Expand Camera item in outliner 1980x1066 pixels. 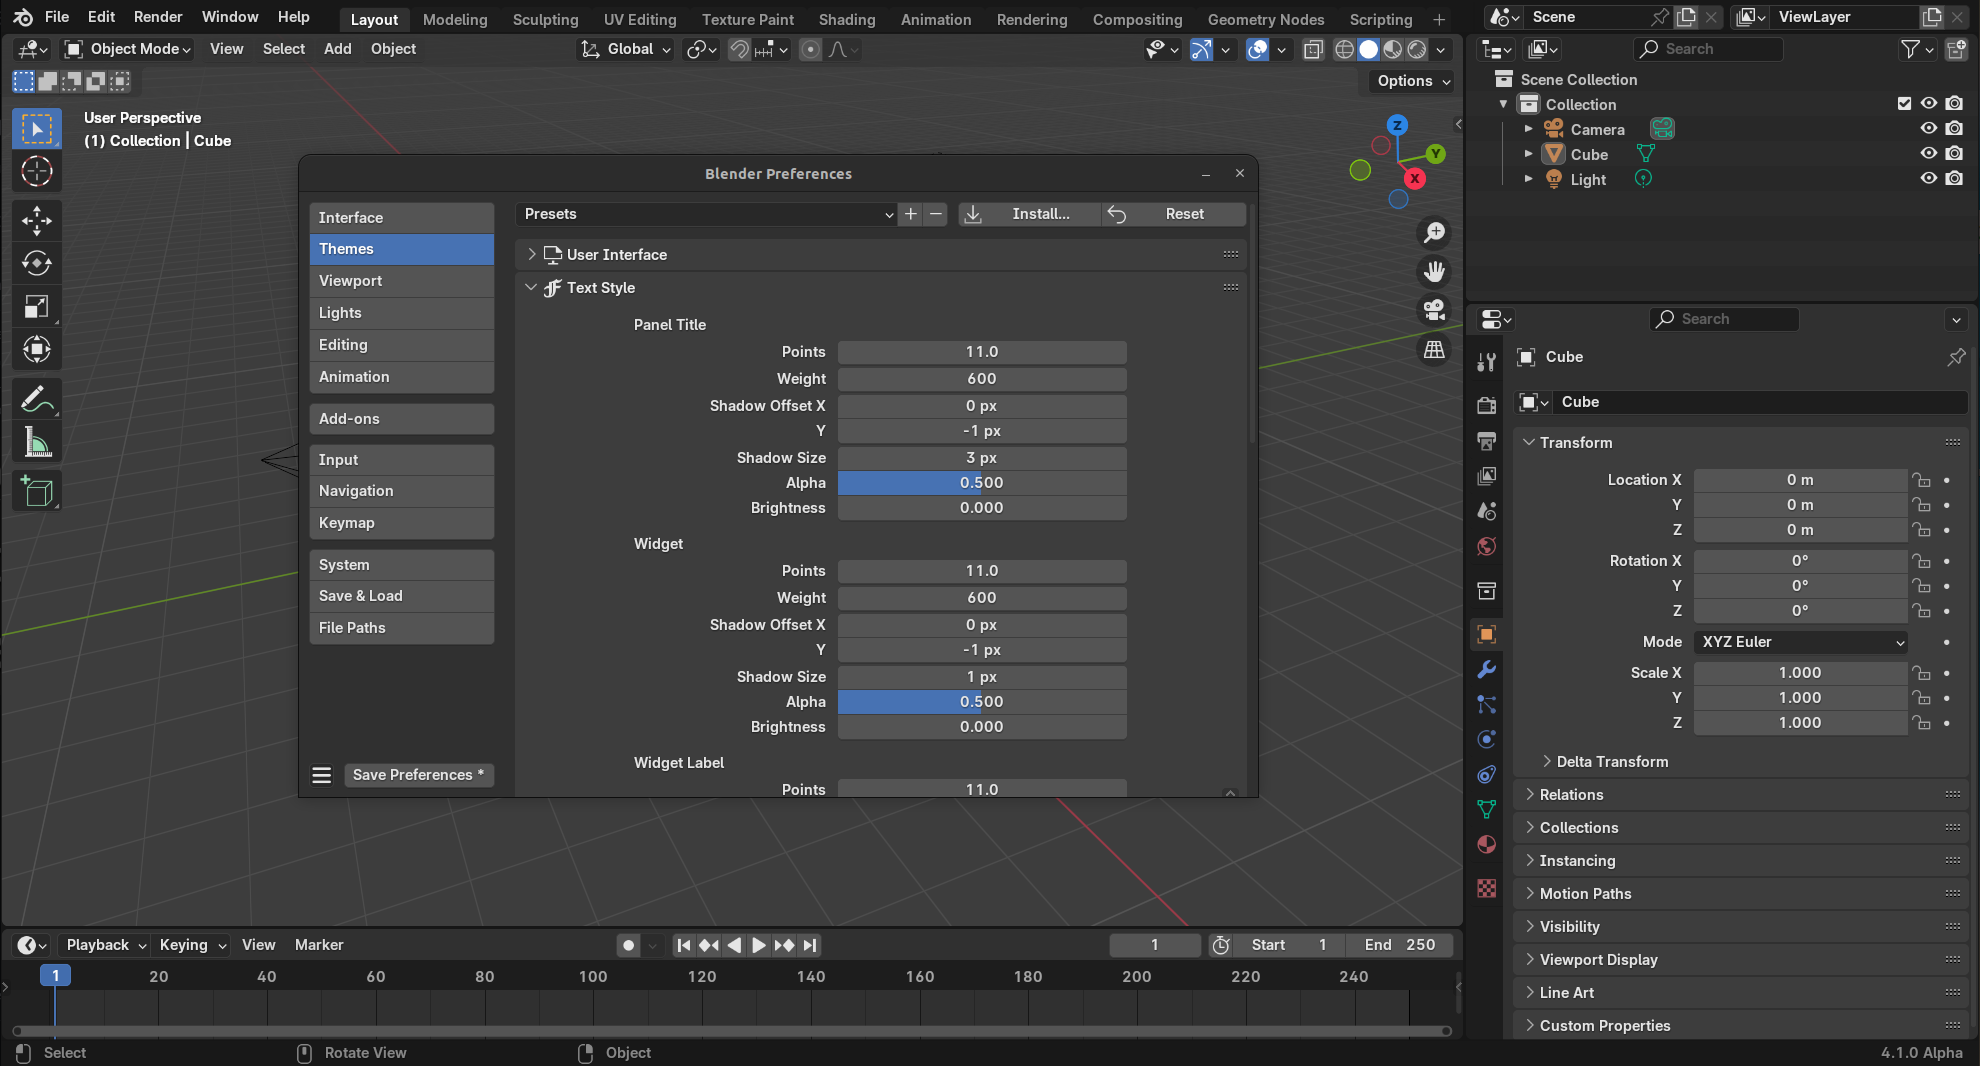1528,129
